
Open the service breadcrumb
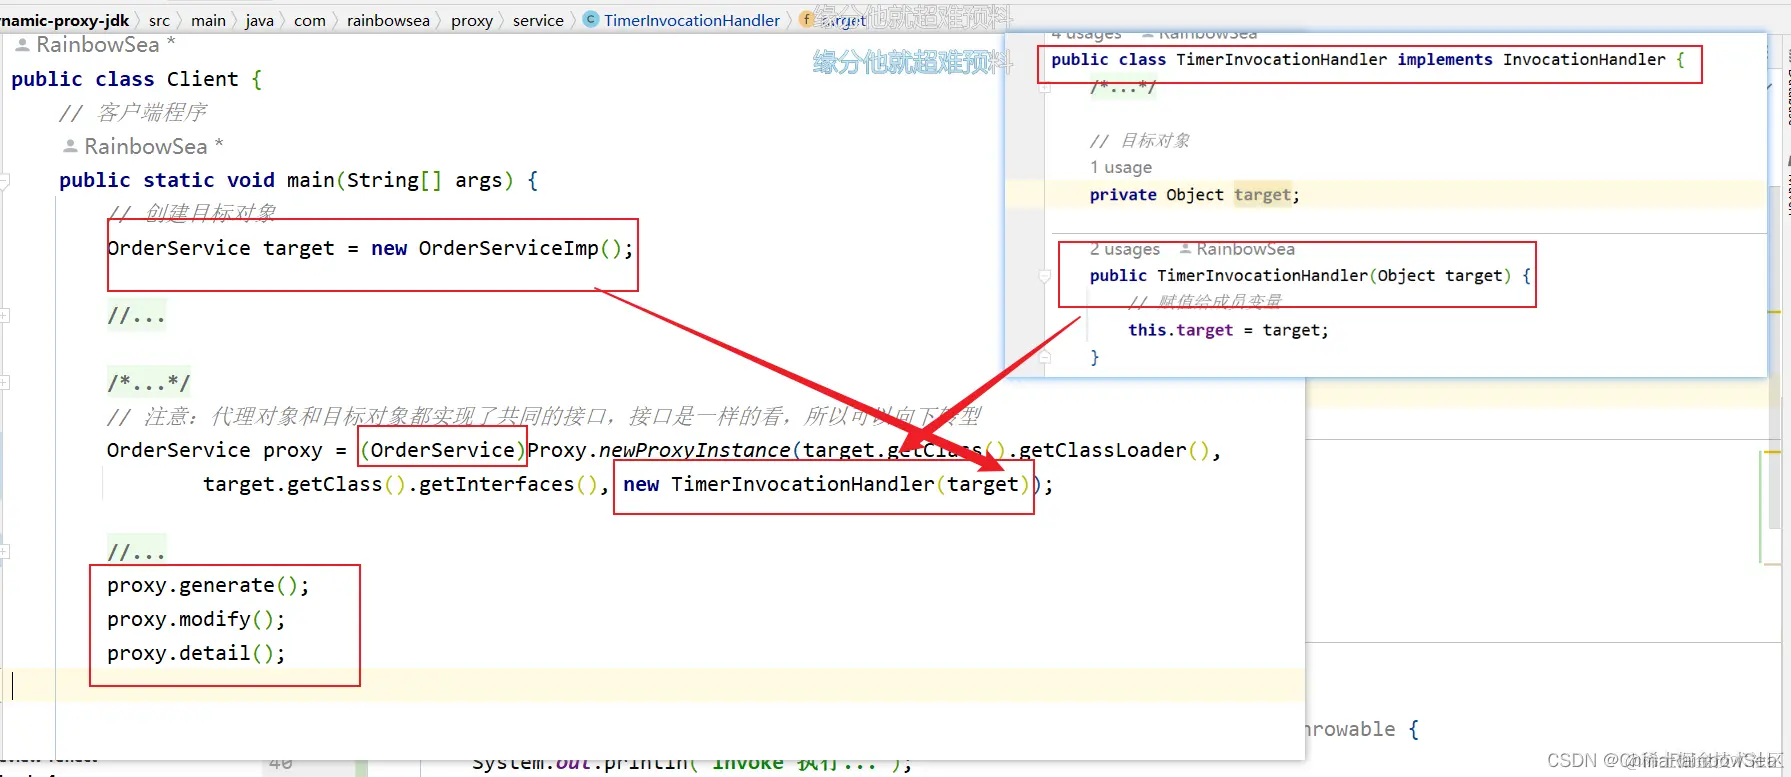538,20
